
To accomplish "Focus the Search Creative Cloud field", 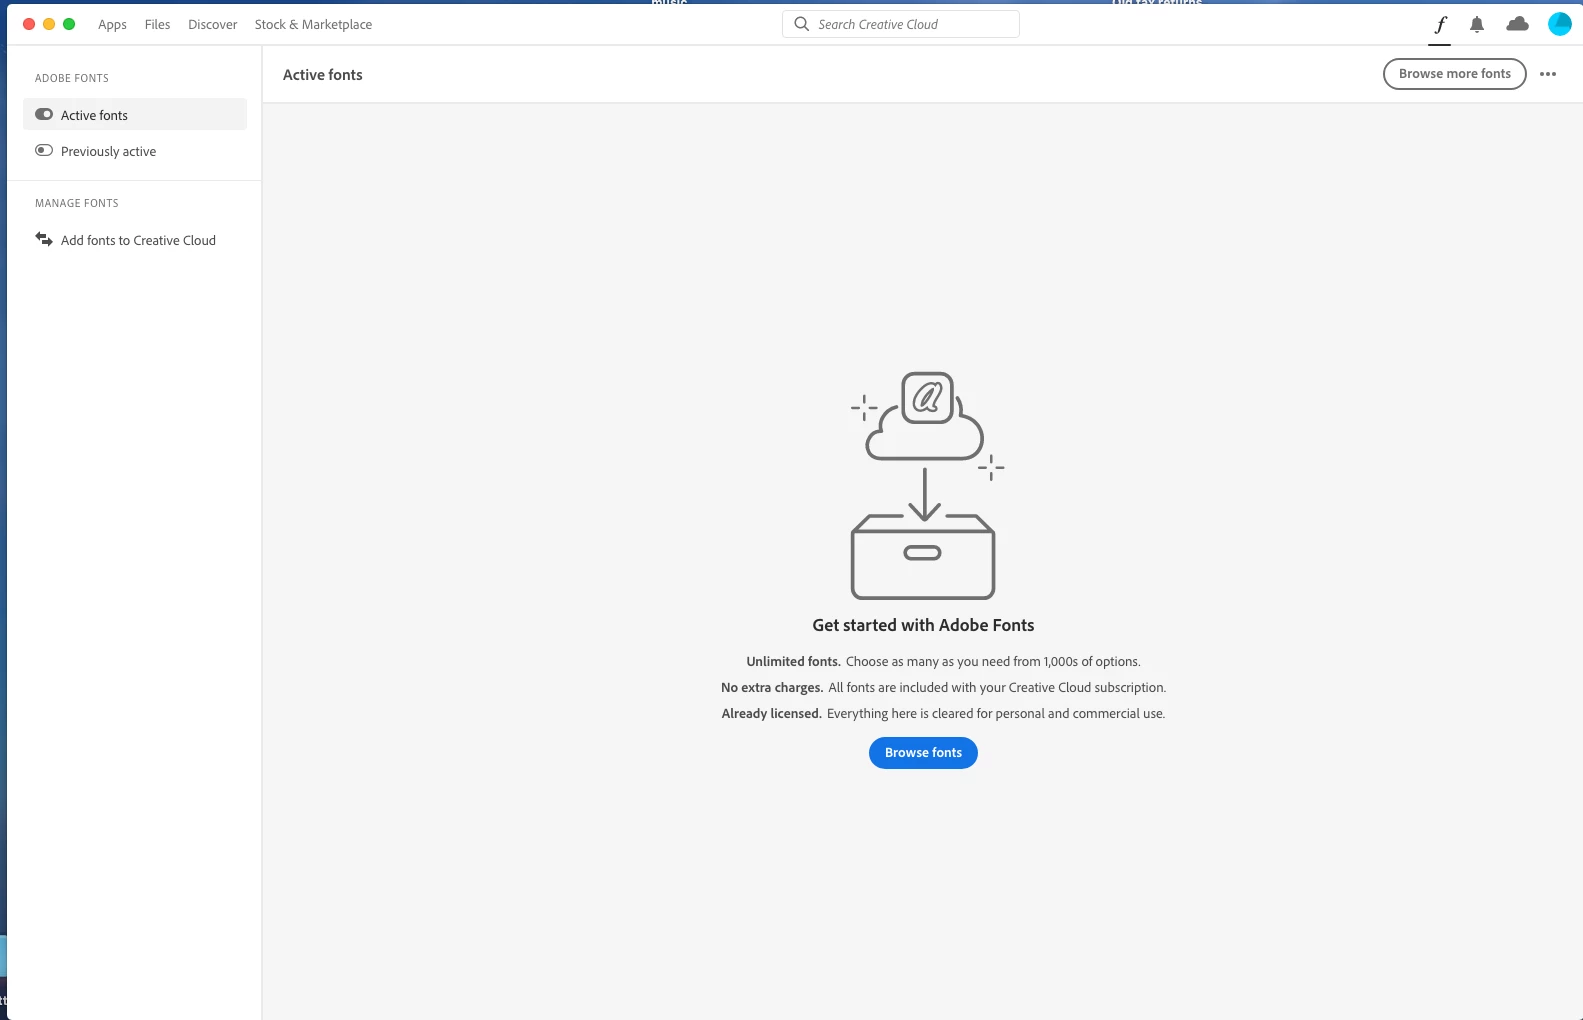I will [x=901, y=24].
